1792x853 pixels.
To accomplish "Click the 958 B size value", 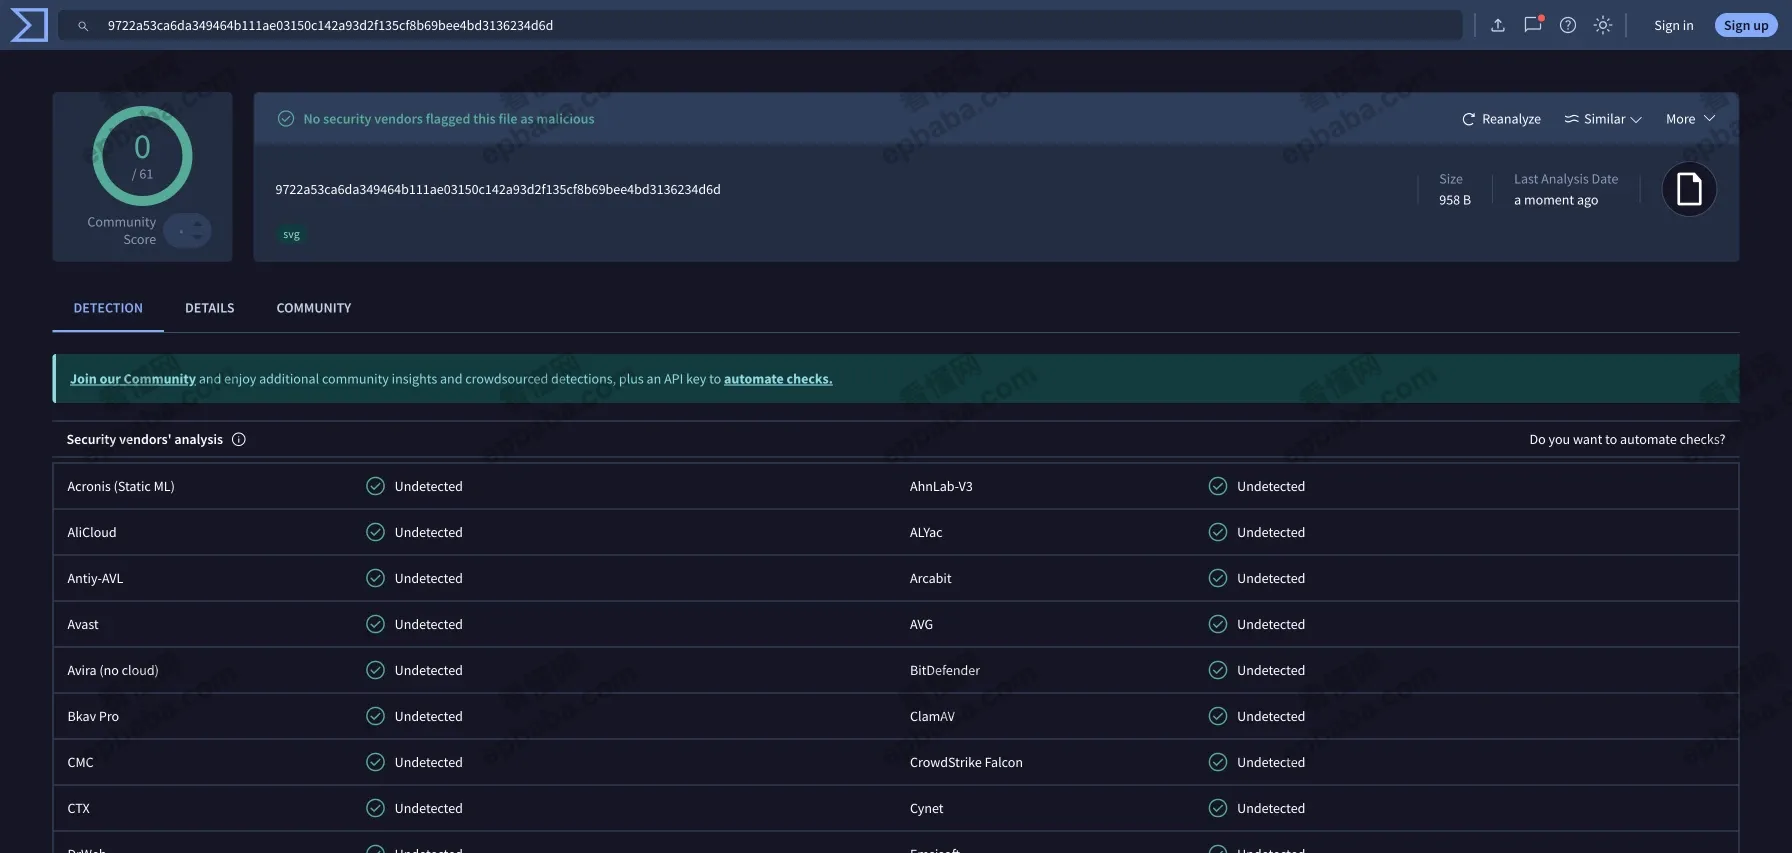I will tap(1455, 200).
